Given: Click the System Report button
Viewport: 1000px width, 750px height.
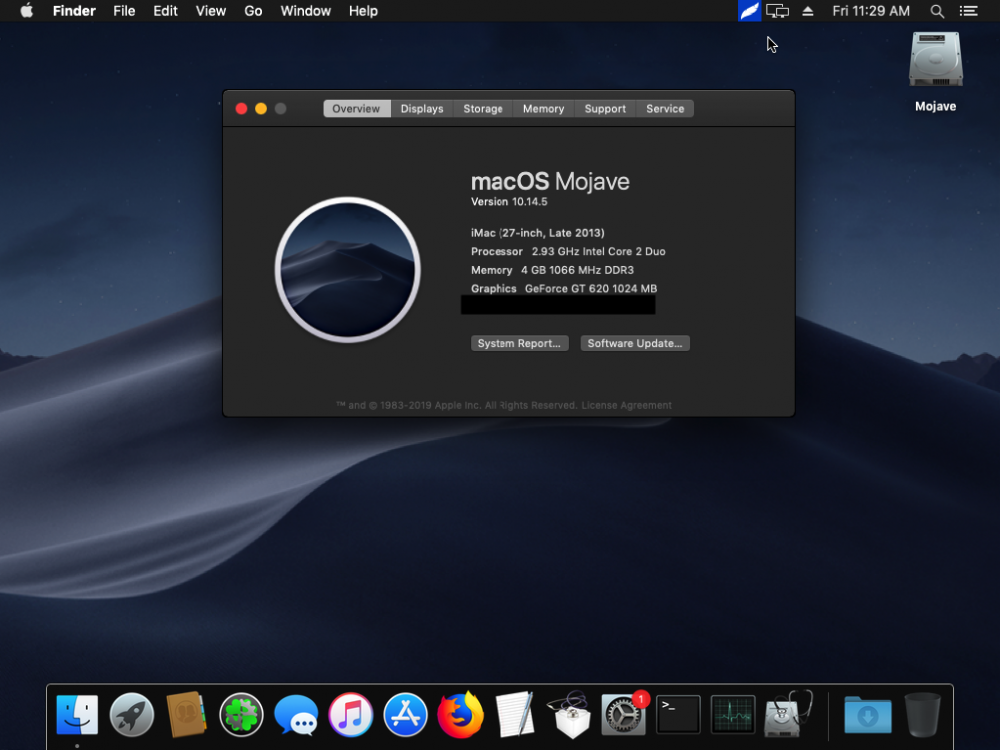Looking at the screenshot, I should 519,343.
